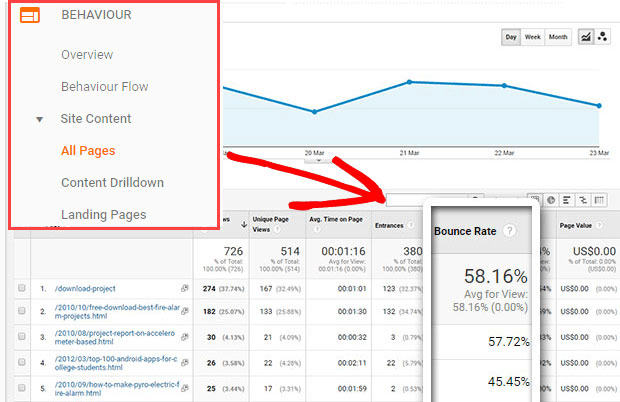Click the sort arrow on Page Views column
620x402 pixels.
coord(244,225)
